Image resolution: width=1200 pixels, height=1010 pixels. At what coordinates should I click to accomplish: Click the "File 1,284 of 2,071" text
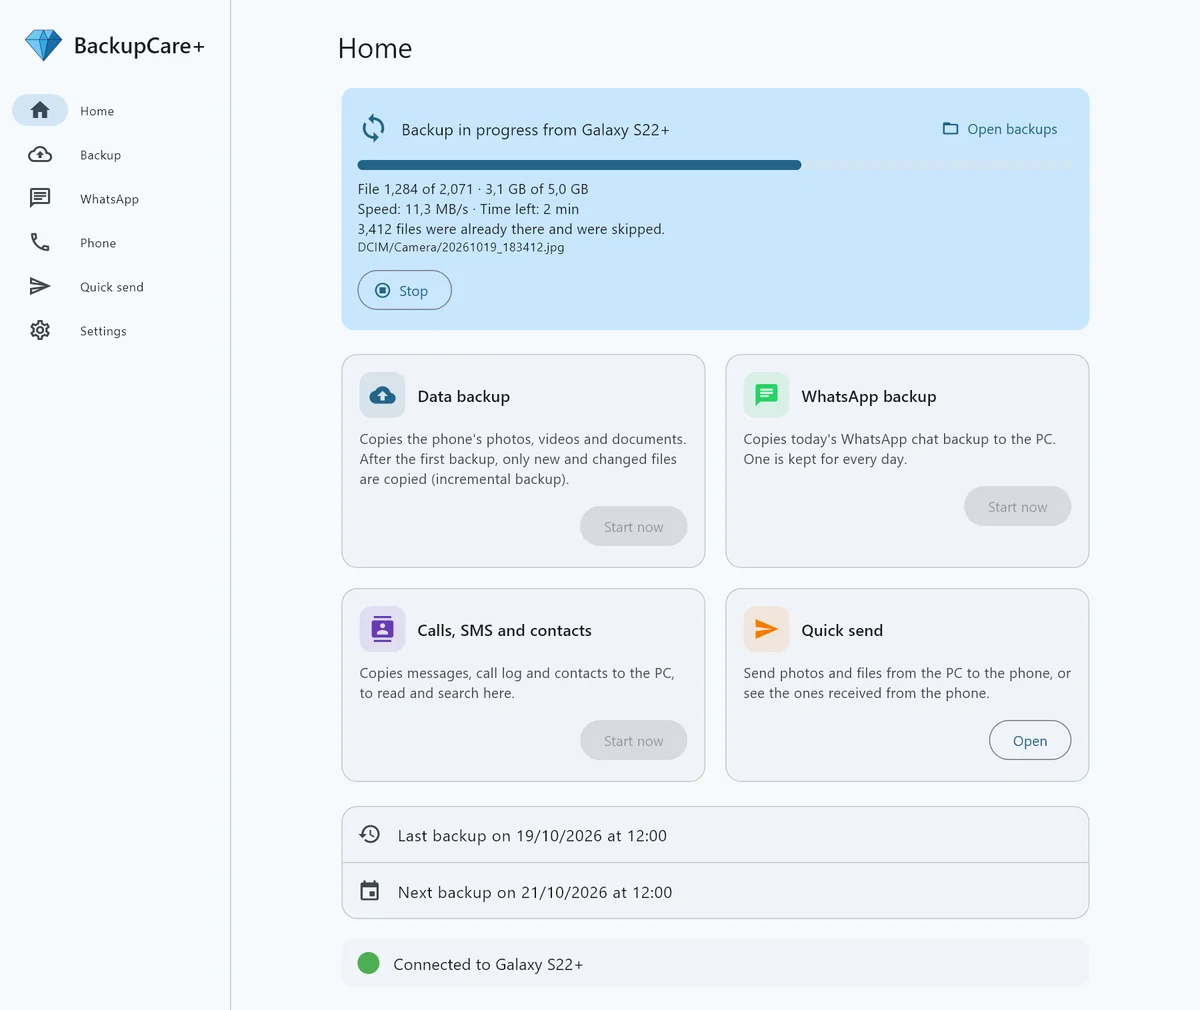click(415, 189)
